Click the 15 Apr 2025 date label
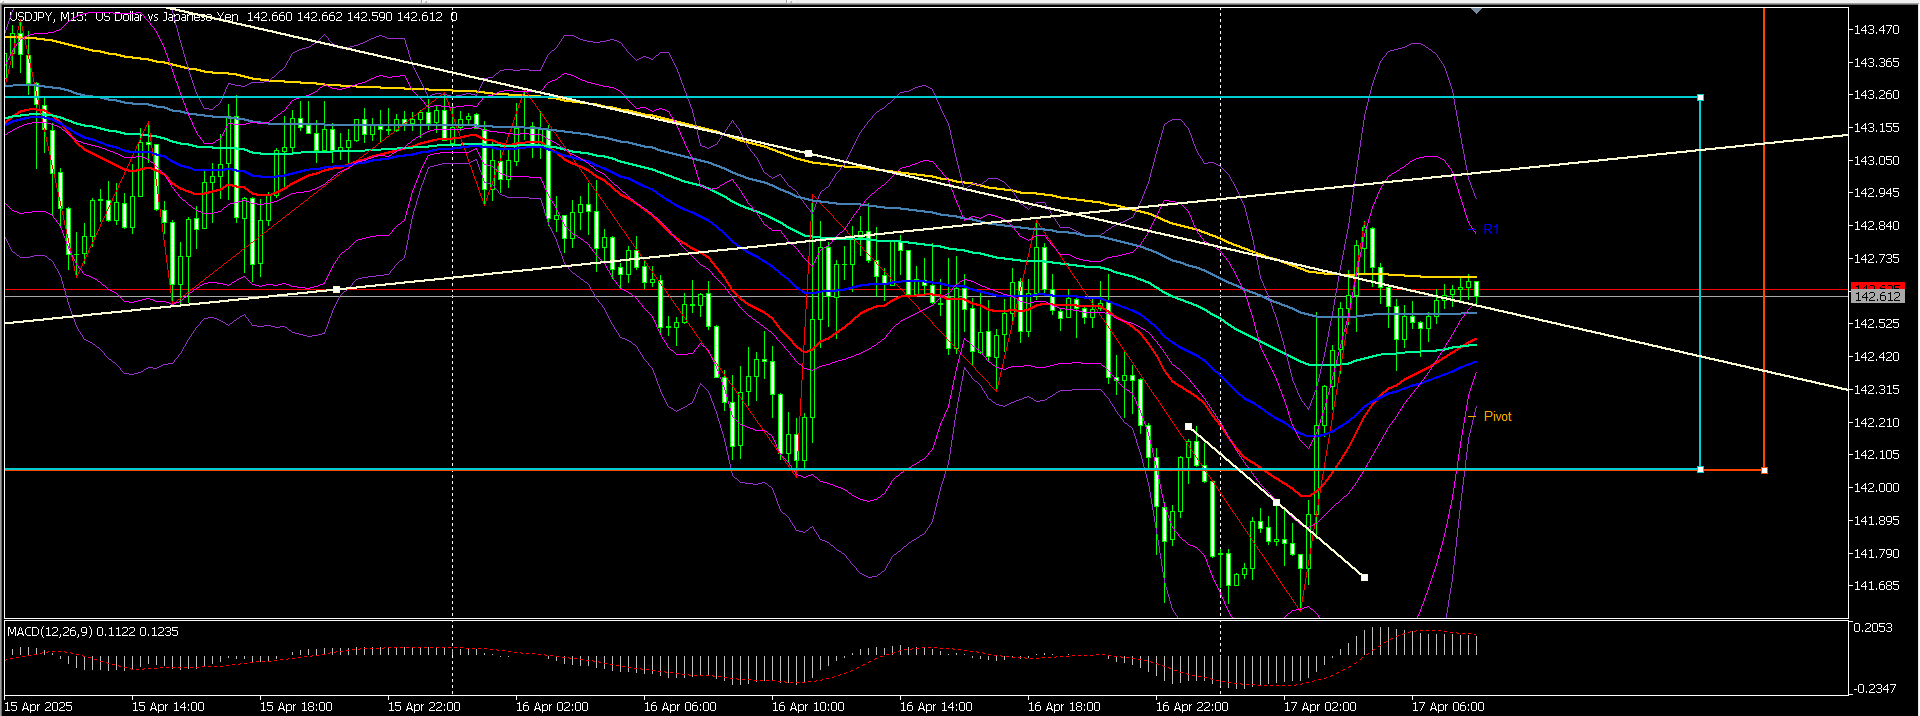 tap(40, 706)
